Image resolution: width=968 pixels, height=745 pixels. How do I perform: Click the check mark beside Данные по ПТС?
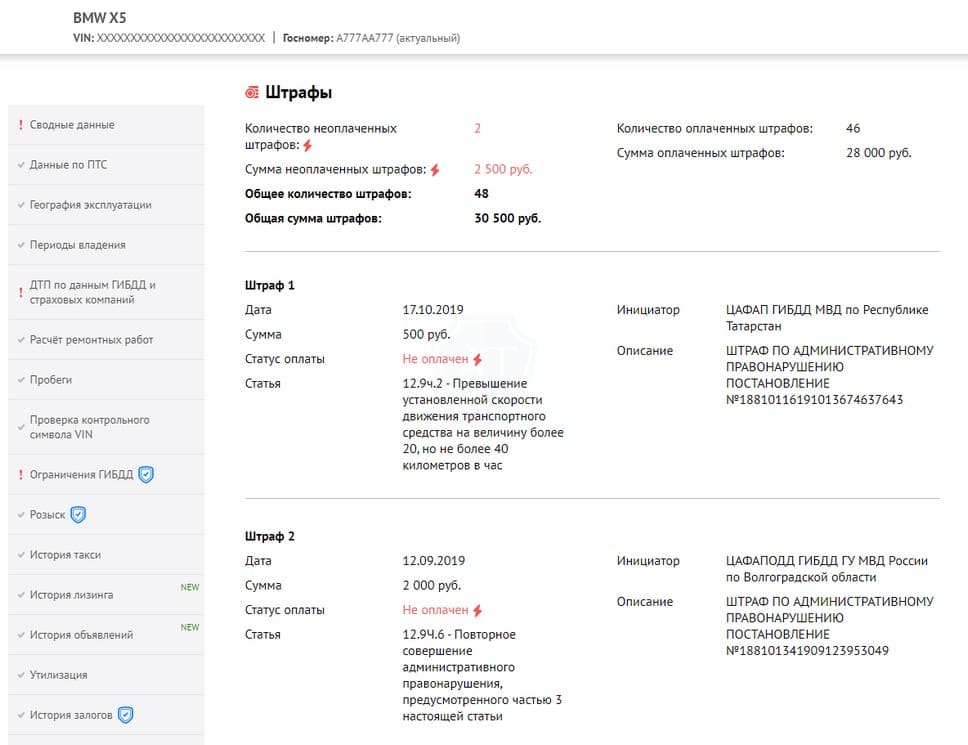[x=21, y=165]
